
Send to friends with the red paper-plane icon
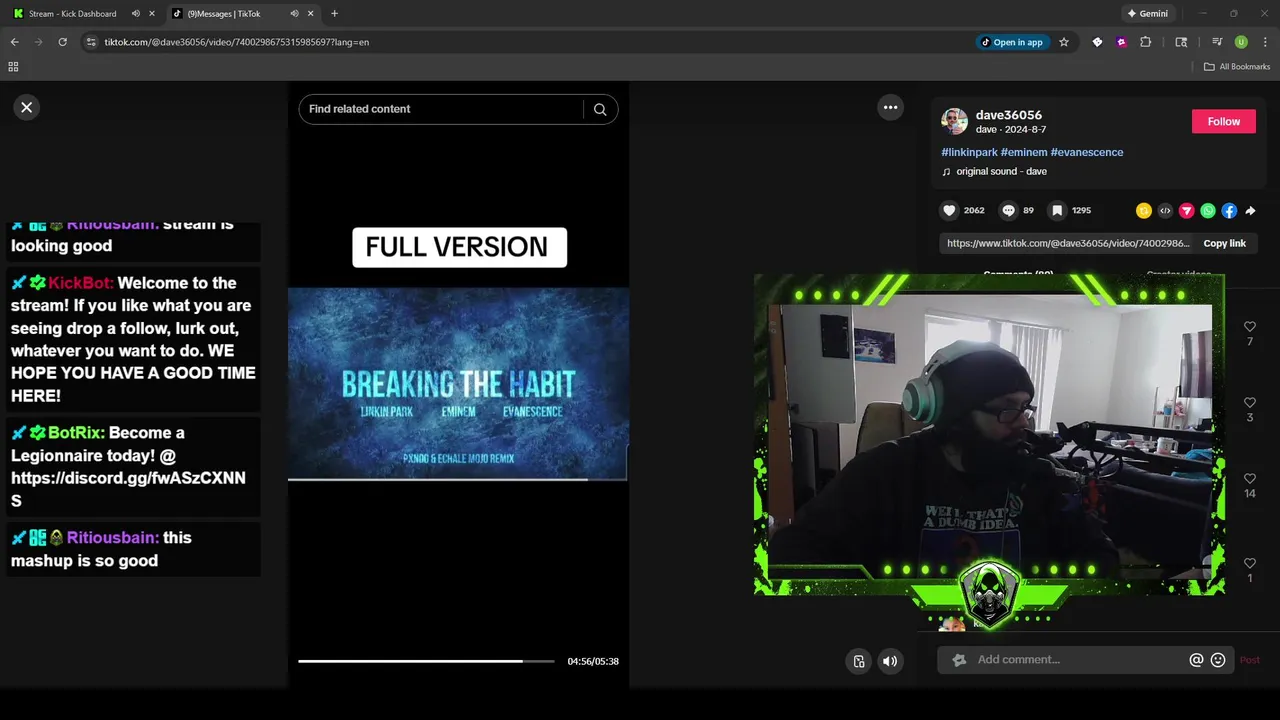coord(1186,210)
